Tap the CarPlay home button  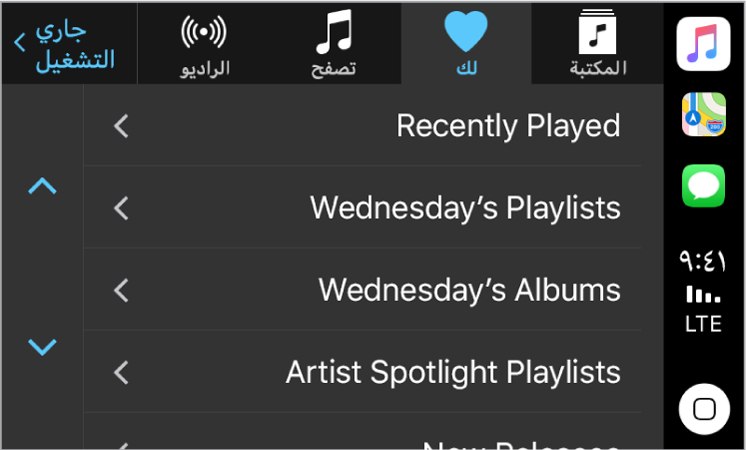click(x=704, y=409)
